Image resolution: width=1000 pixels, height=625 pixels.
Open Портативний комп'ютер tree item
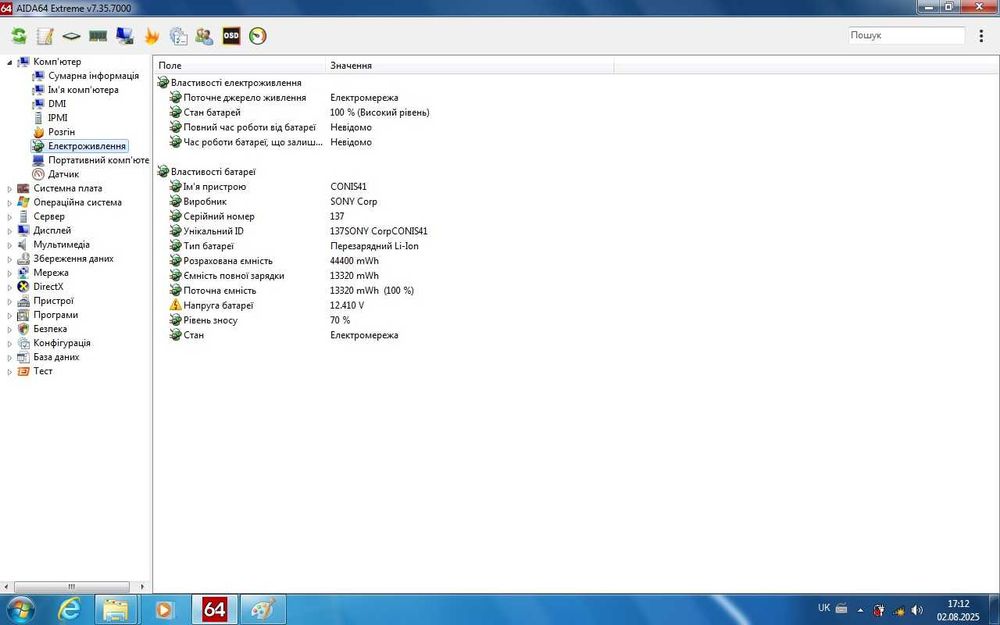98,160
